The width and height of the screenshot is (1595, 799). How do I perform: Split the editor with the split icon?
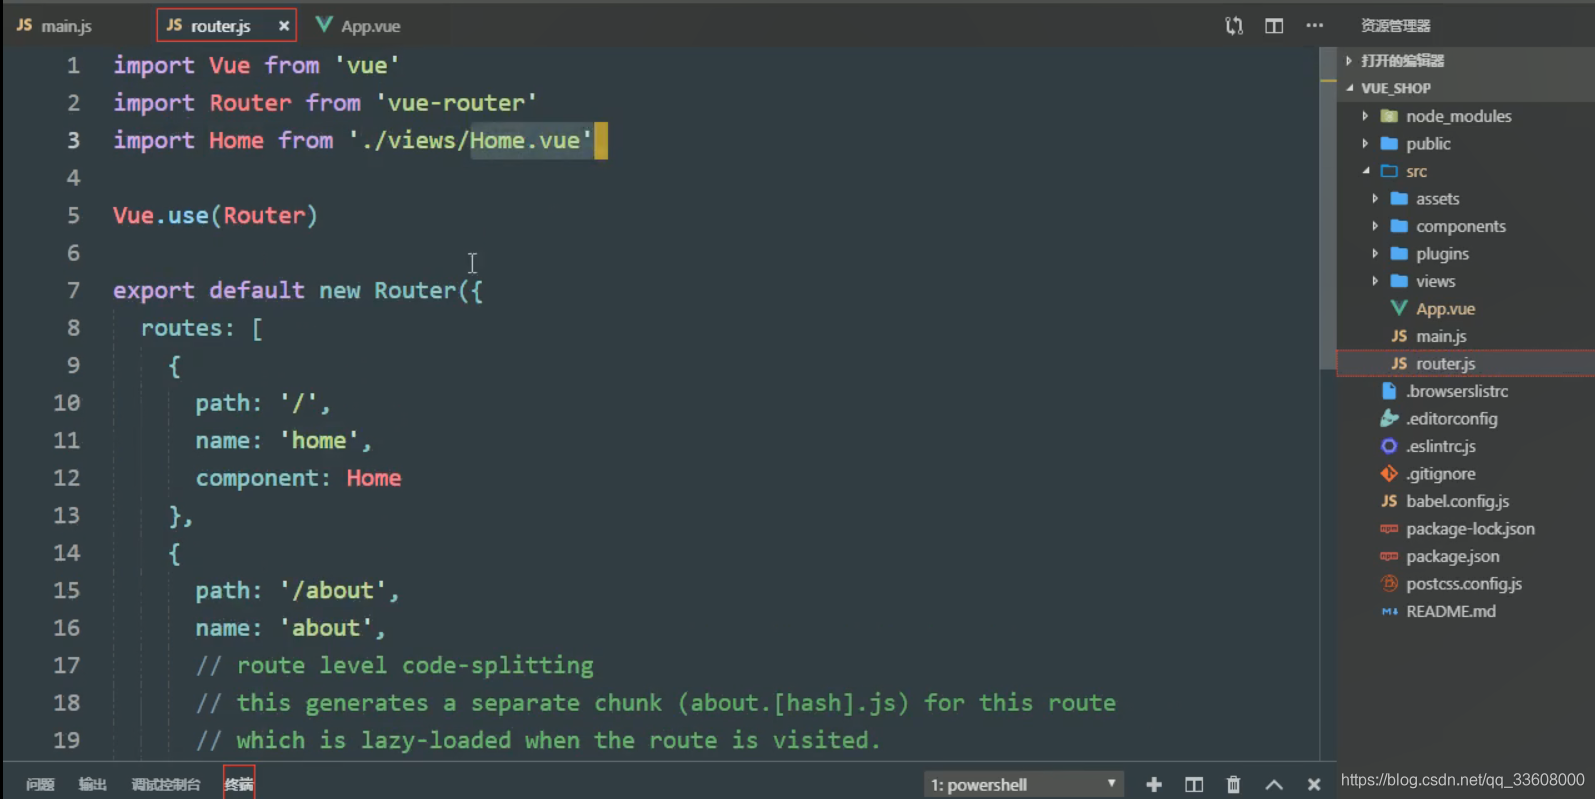click(1274, 26)
